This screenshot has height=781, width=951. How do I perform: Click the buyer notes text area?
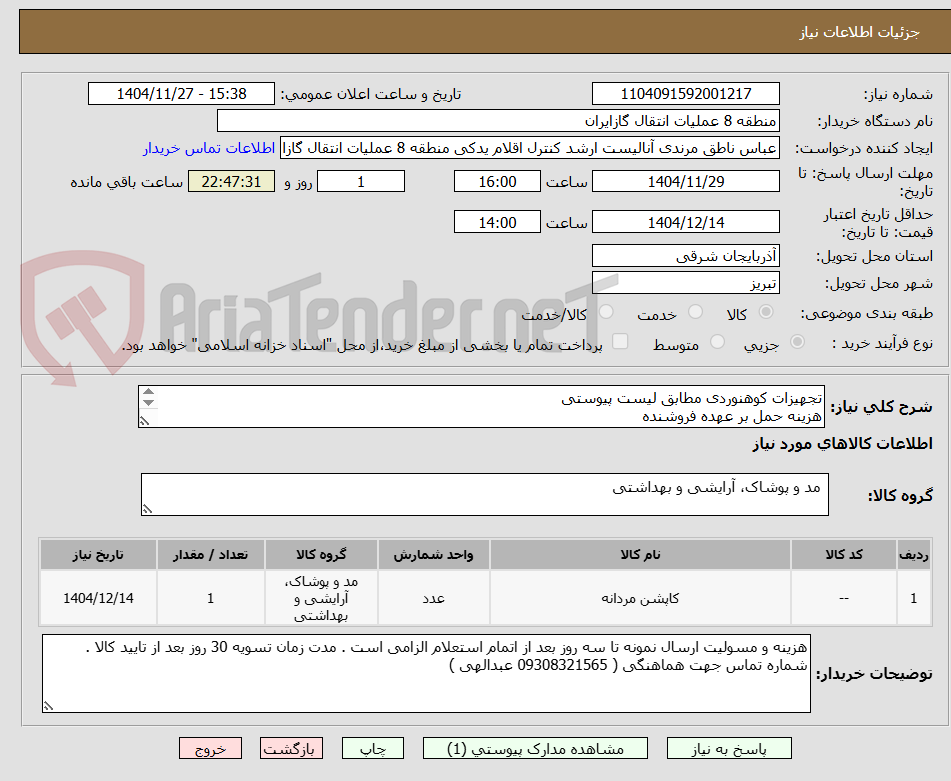(x=426, y=674)
